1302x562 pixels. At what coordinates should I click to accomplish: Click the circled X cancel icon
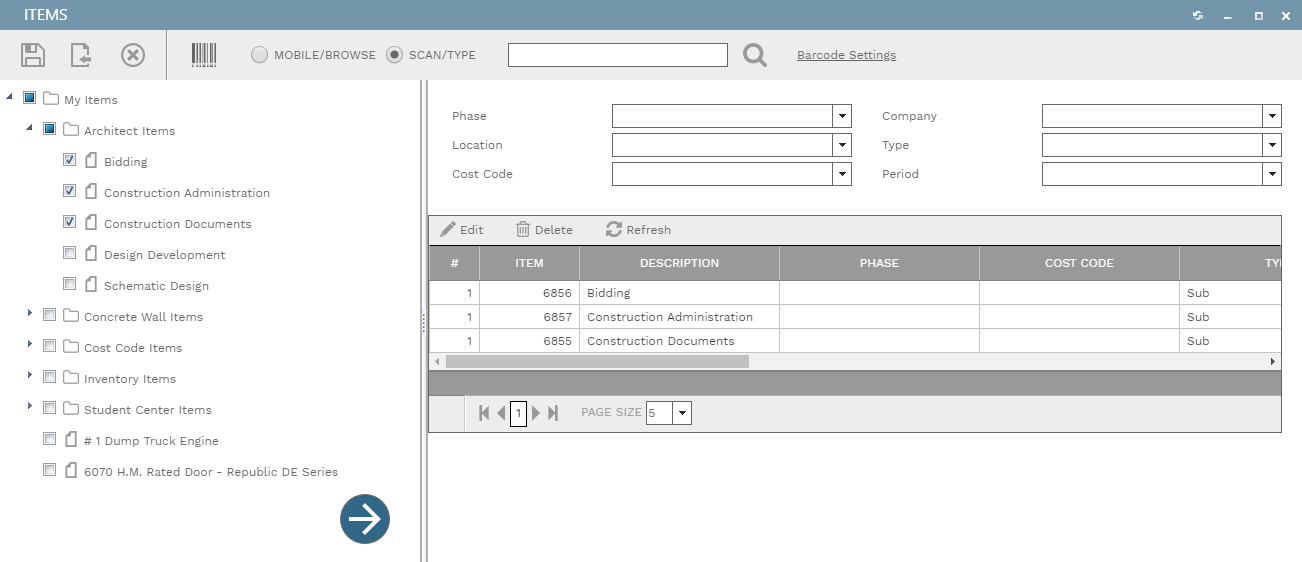click(133, 55)
